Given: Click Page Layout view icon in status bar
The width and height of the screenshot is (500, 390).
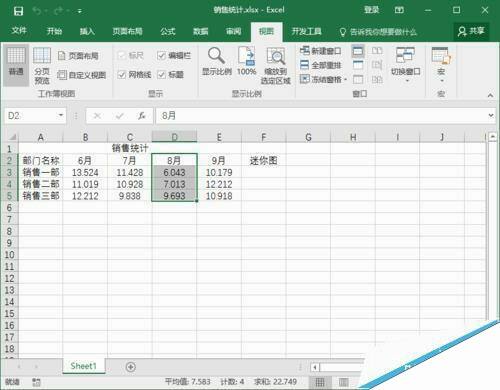Looking at the screenshot, I should point(344,382).
